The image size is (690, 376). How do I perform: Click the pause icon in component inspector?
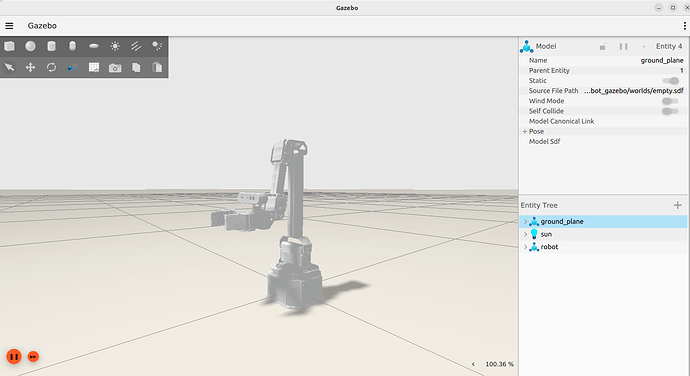pos(624,46)
